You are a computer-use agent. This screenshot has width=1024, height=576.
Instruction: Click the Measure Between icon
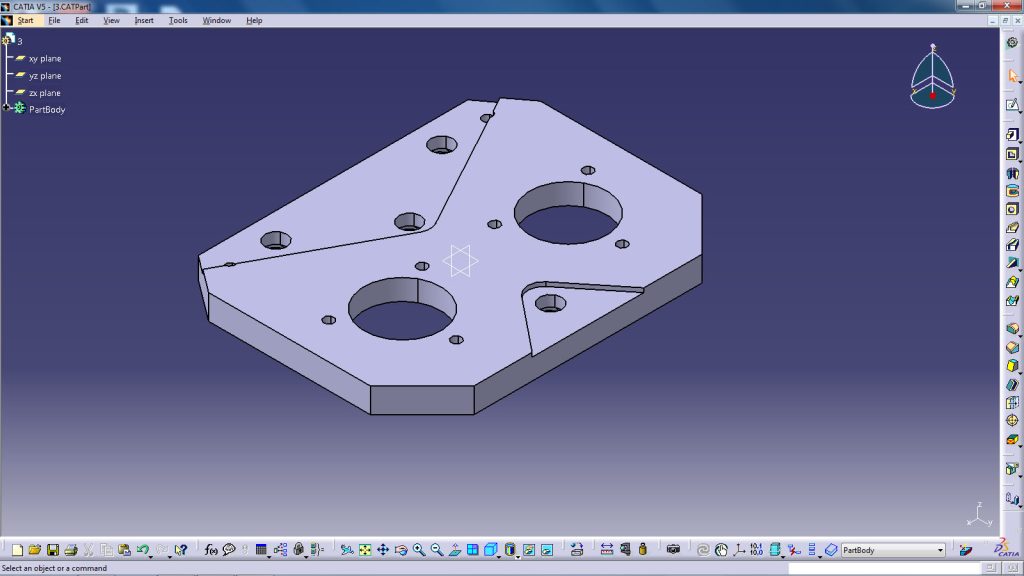click(x=607, y=550)
